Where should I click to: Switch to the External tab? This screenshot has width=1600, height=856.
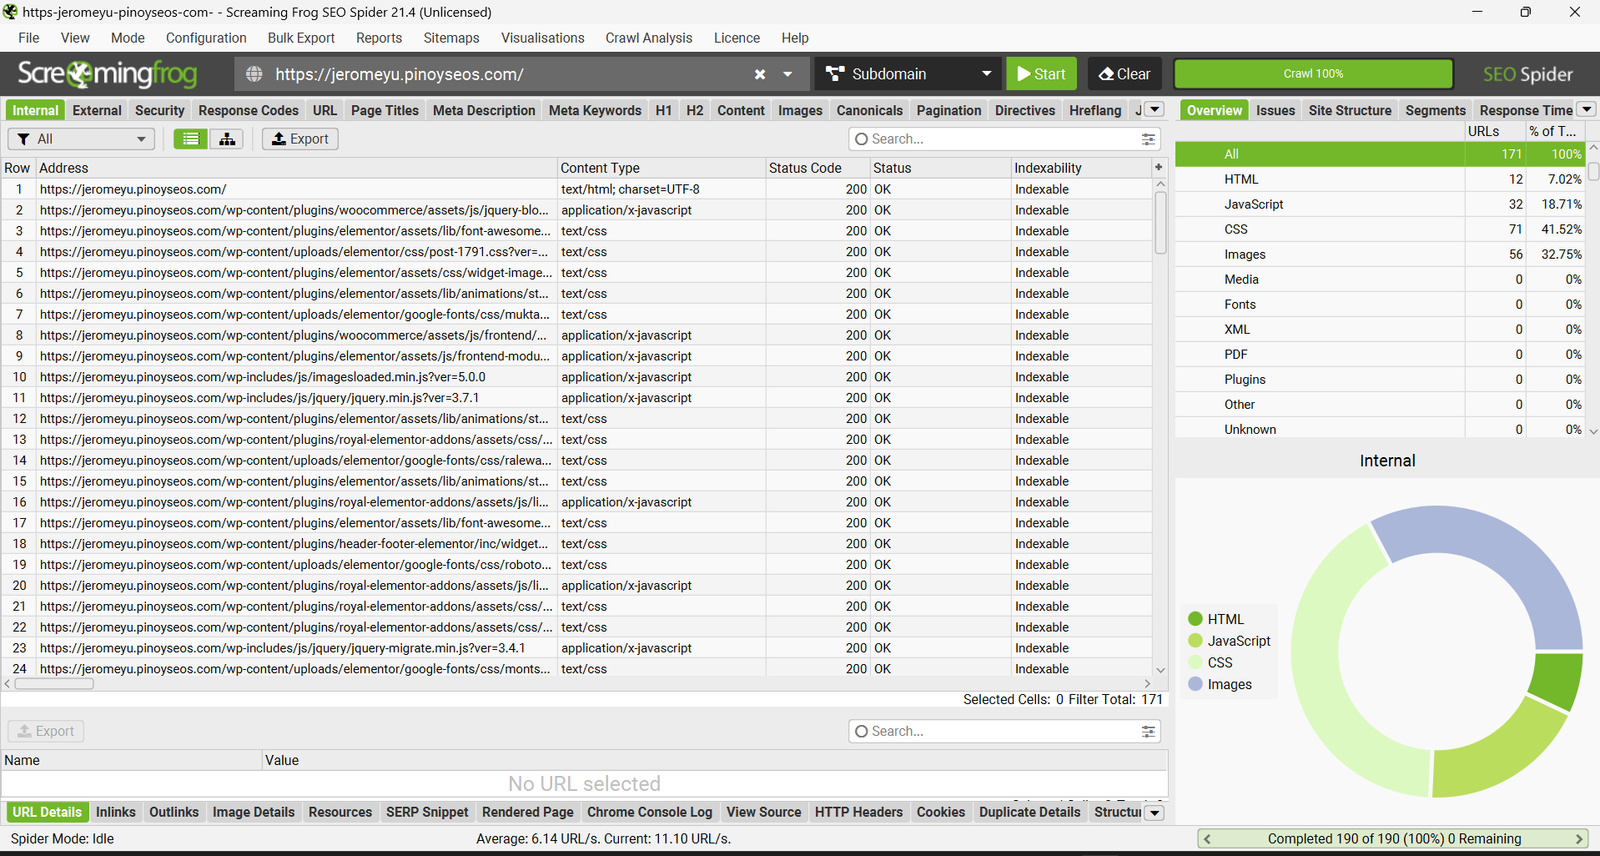[97, 110]
